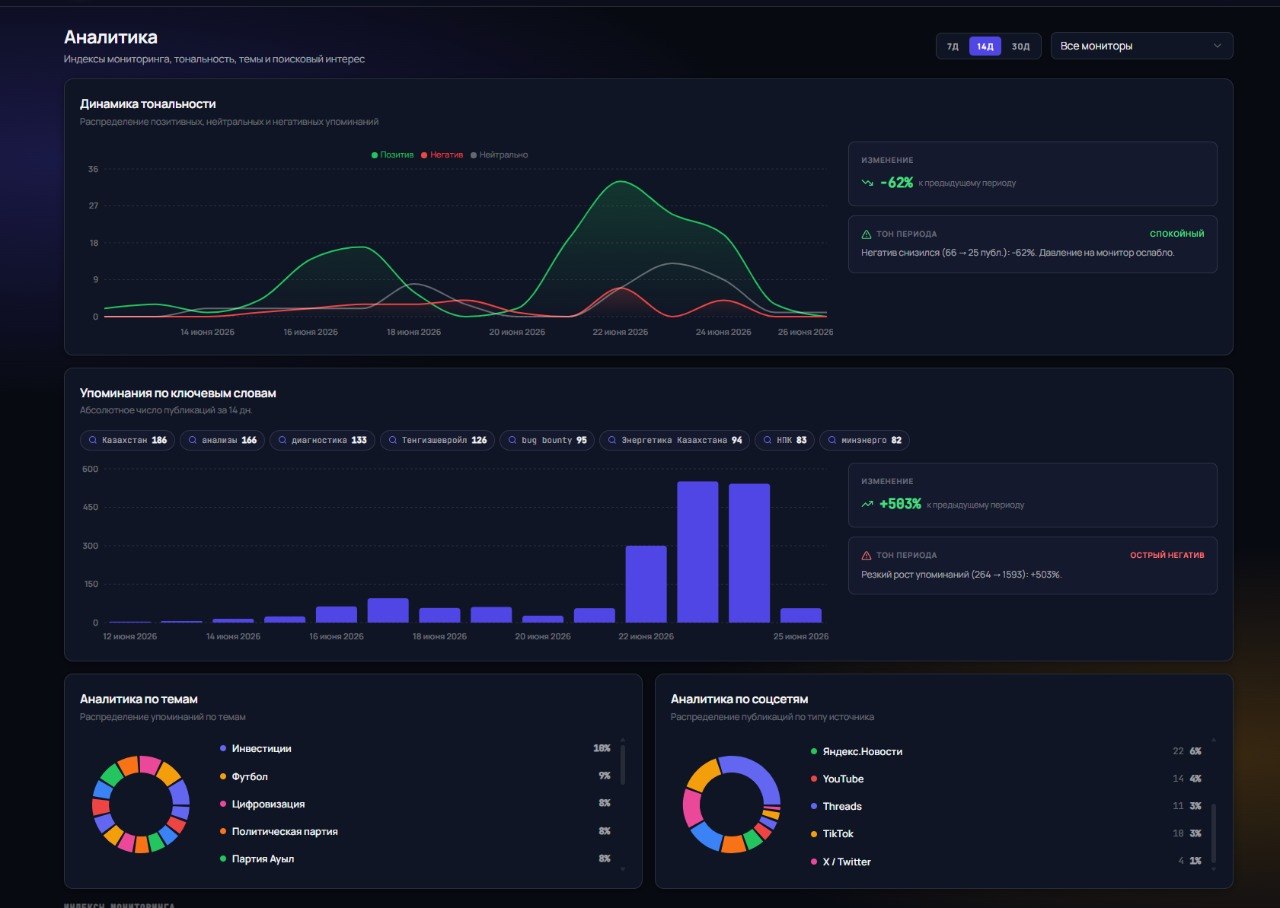Image resolution: width=1280 pixels, height=908 pixels.
Task: Click the red warning triangle in the ОСТРЫЙ НЕГАТИВ card
Action: (x=866, y=555)
